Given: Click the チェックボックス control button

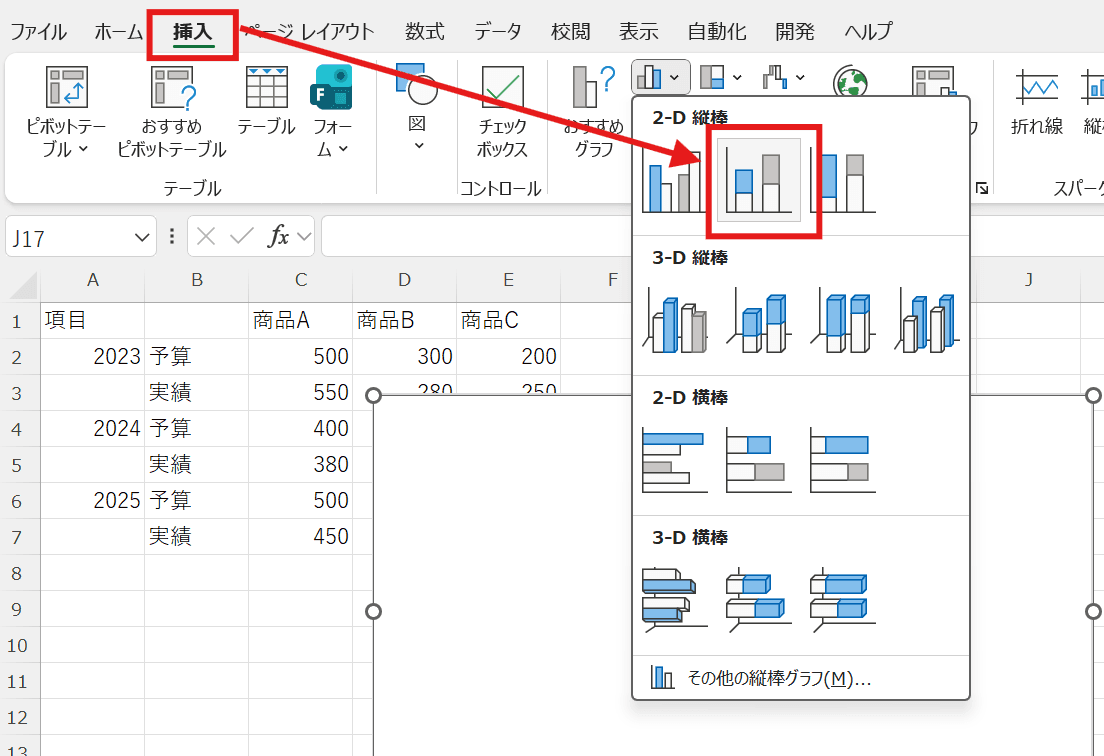Looking at the screenshot, I should 502,110.
